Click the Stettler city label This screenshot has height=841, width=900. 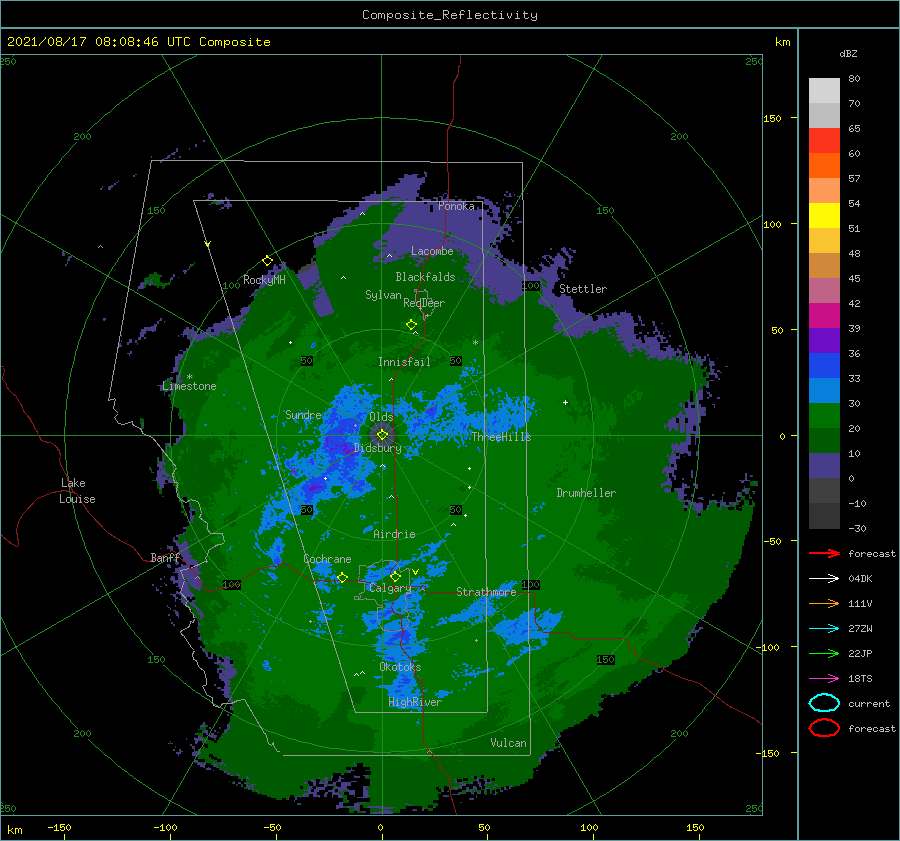point(583,289)
